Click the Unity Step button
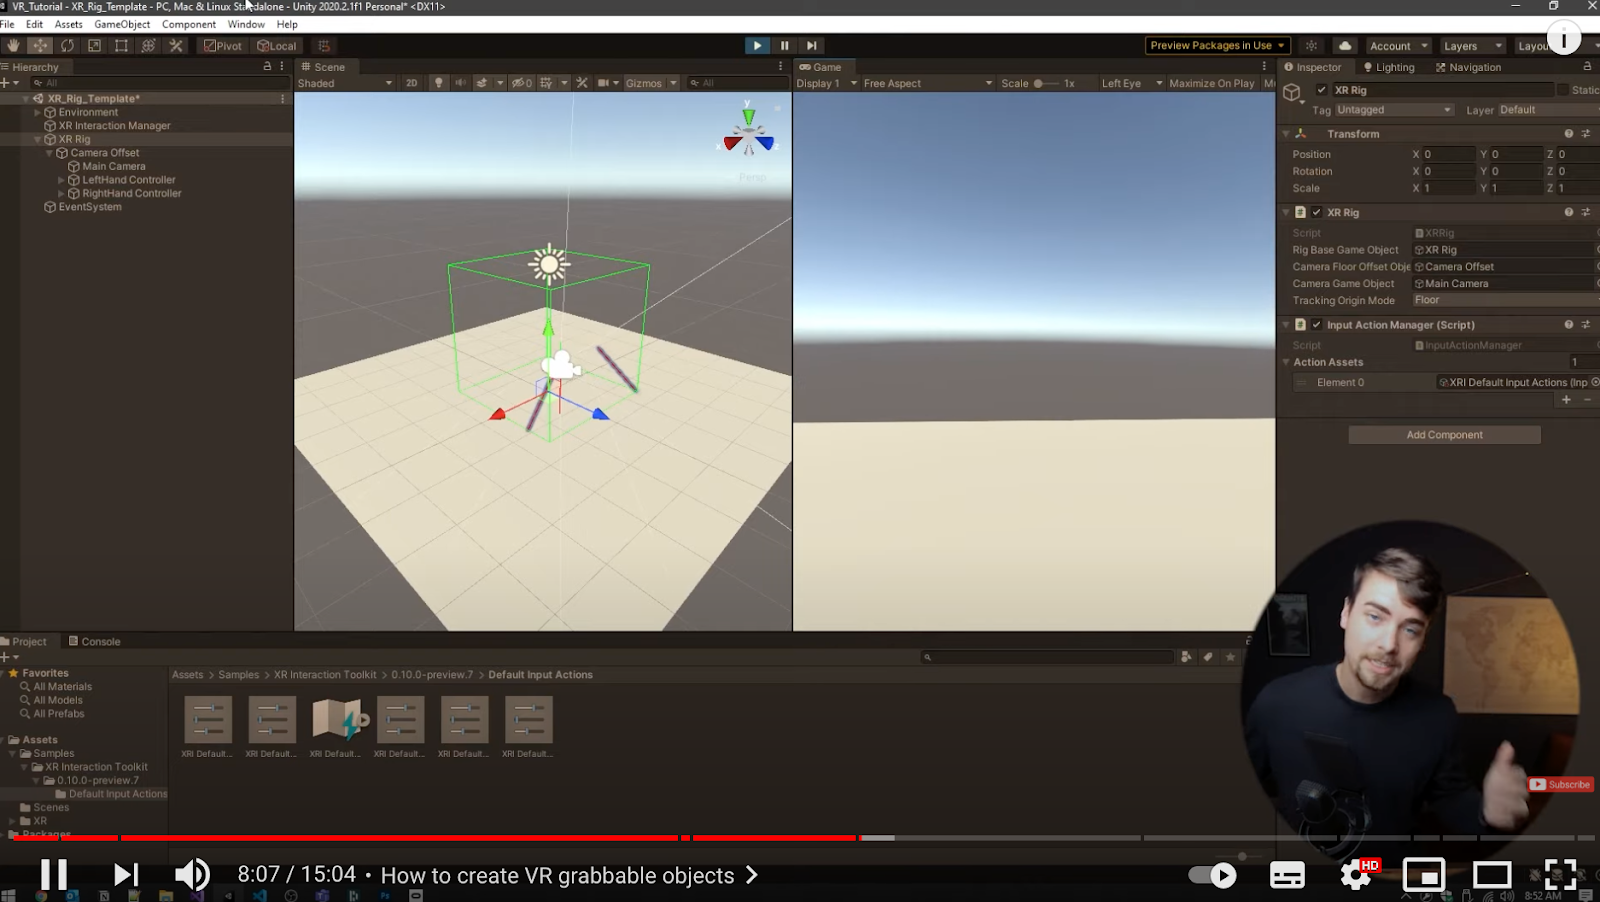The width and height of the screenshot is (1600, 902). 812,46
